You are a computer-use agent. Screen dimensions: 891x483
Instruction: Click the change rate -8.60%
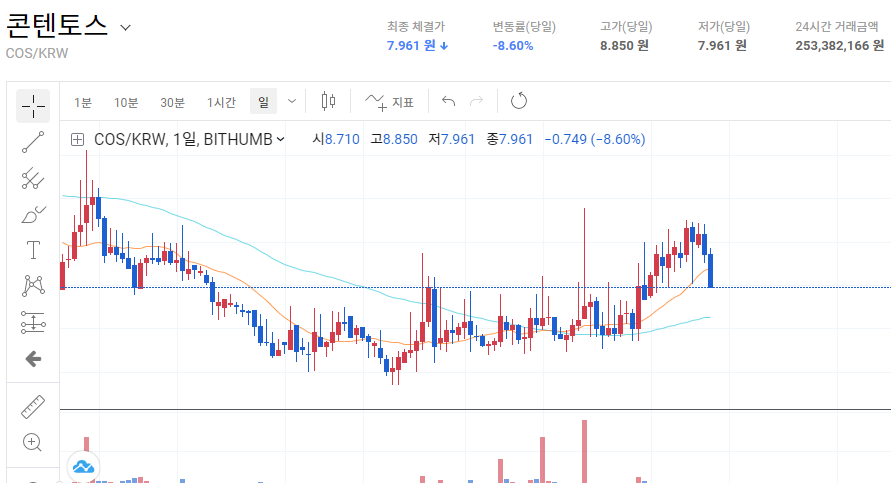[513, 46]
